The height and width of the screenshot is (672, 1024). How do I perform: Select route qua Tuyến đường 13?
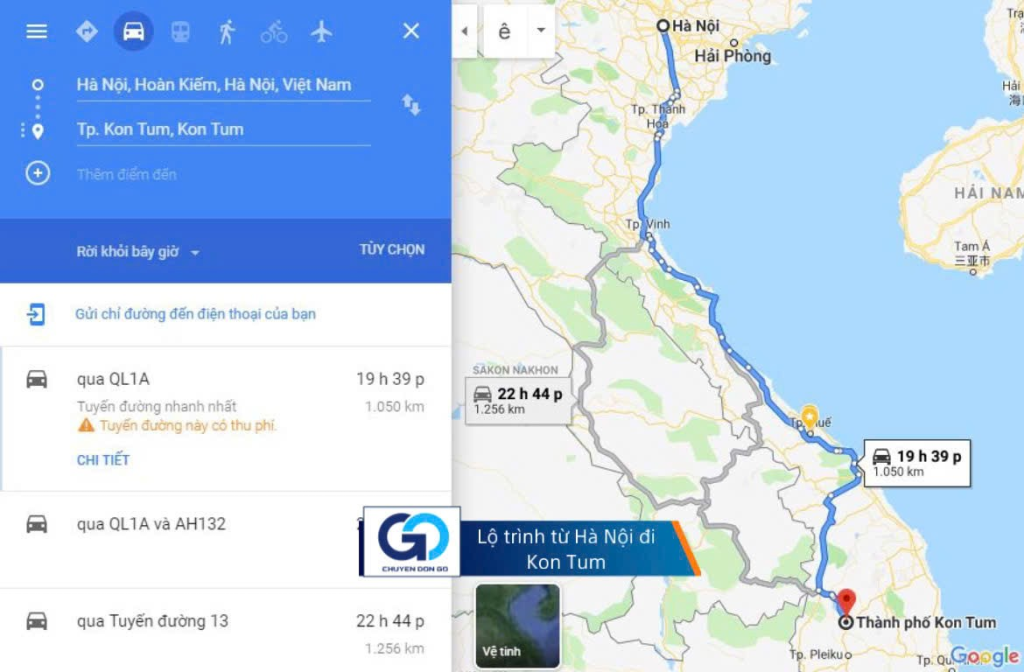pos(225,630)
